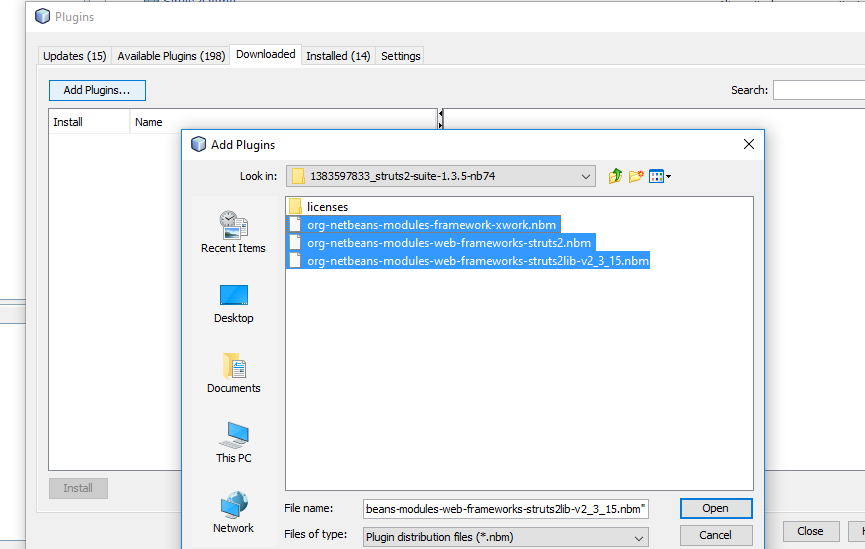
Task: Click the Open button
Action: coord(716,508)
